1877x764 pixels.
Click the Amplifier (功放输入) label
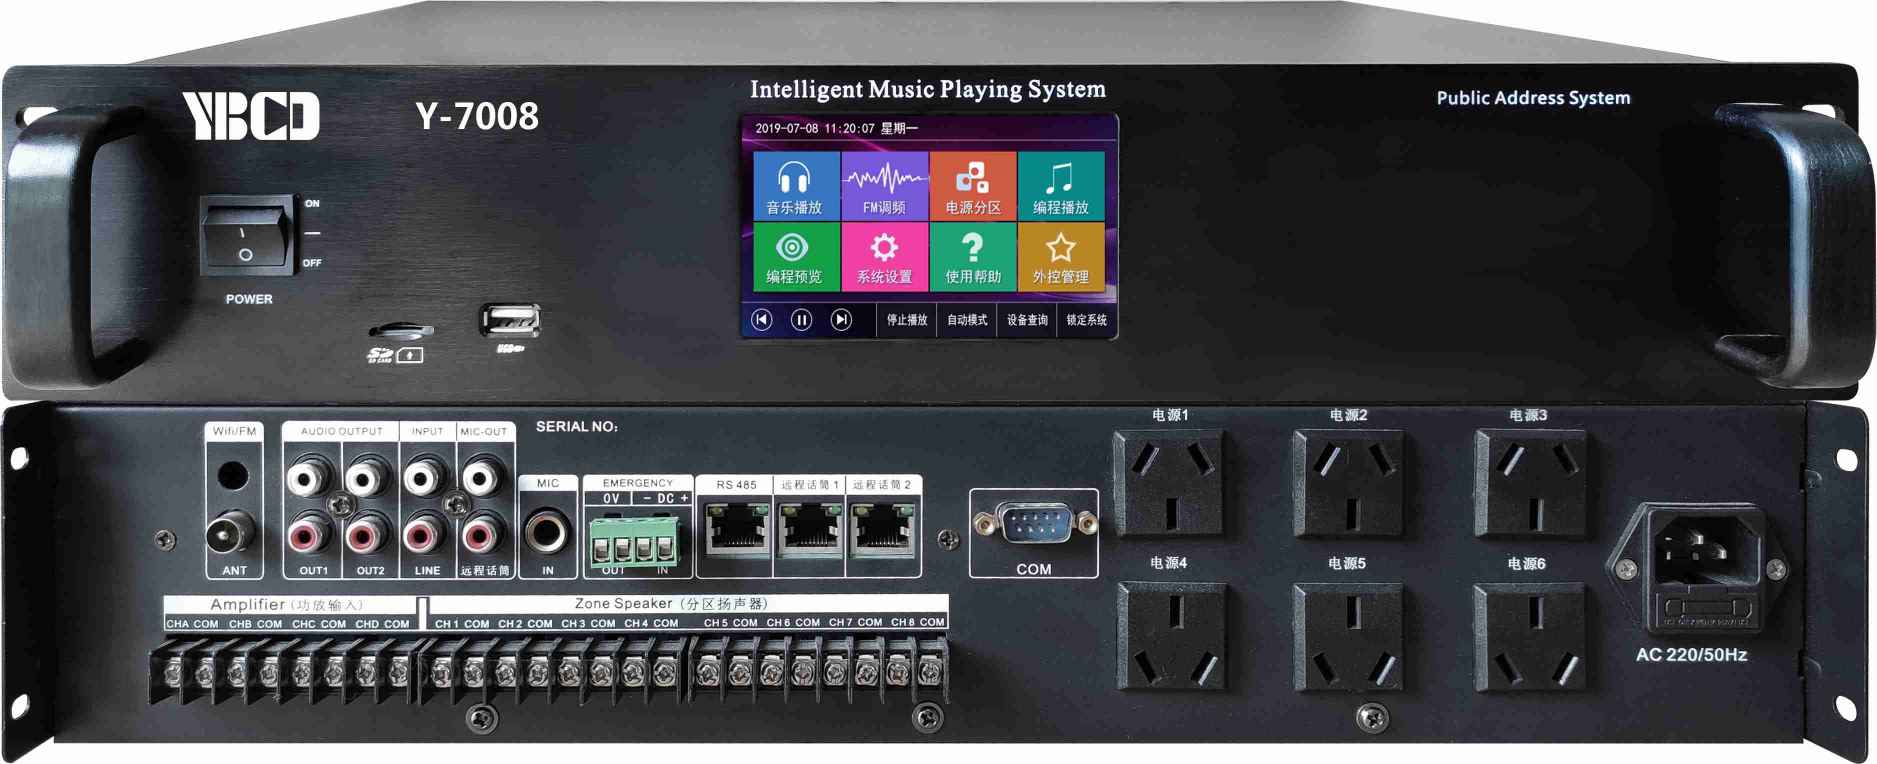(287, 605)
